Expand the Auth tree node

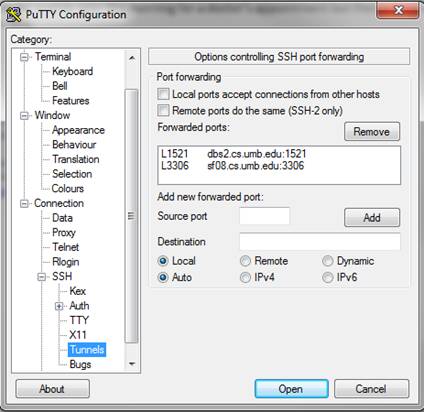[x=59, y=306]
